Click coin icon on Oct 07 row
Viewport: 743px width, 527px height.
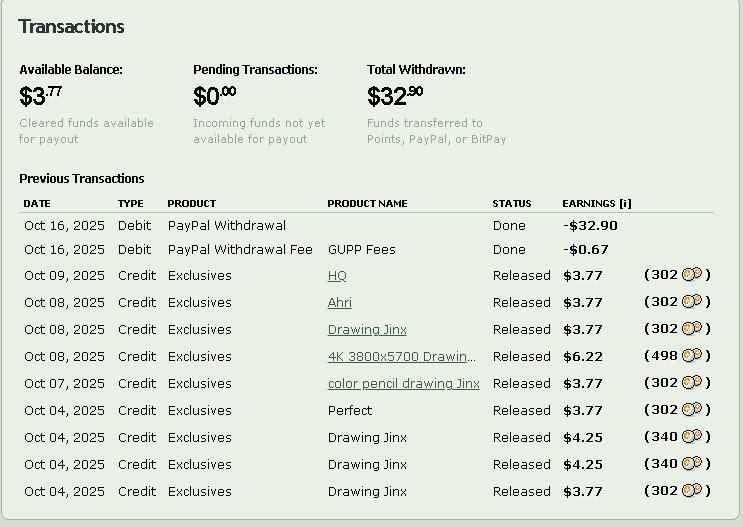tap(692, 383)
